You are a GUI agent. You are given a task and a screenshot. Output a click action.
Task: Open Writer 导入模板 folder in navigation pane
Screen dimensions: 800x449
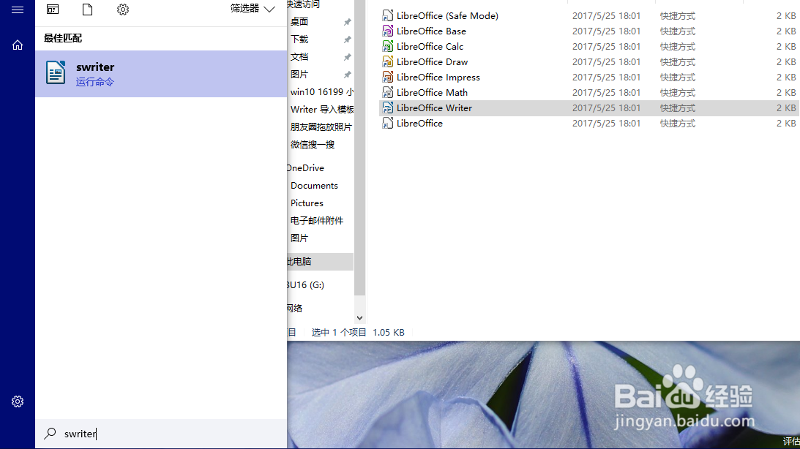coord(321,109)
